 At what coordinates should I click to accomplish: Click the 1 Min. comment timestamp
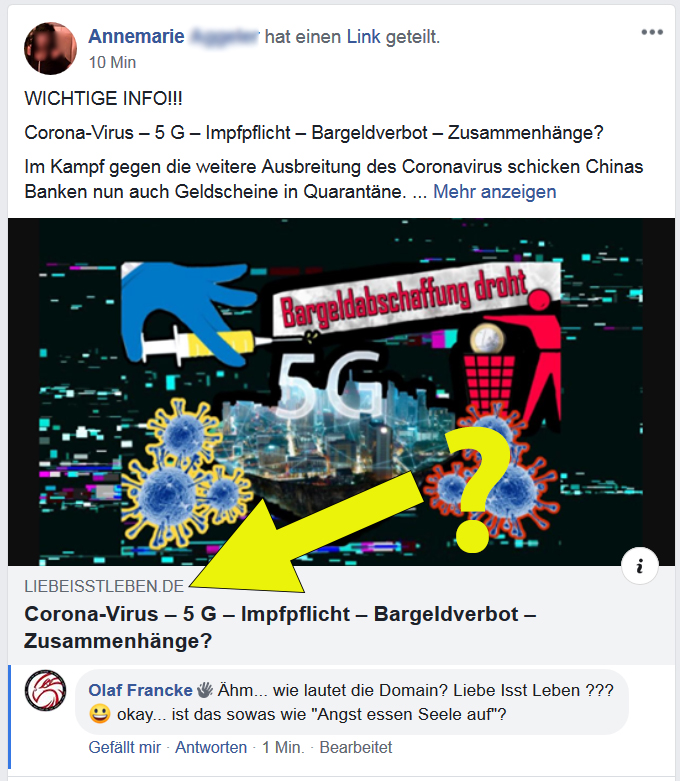point(283,747)
